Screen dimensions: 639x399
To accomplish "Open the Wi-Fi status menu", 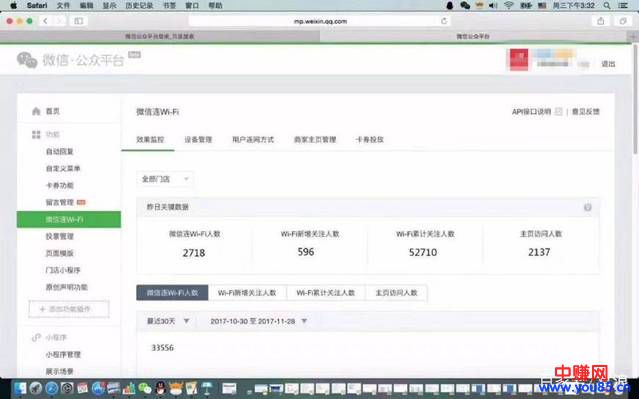I will (508, 5).
